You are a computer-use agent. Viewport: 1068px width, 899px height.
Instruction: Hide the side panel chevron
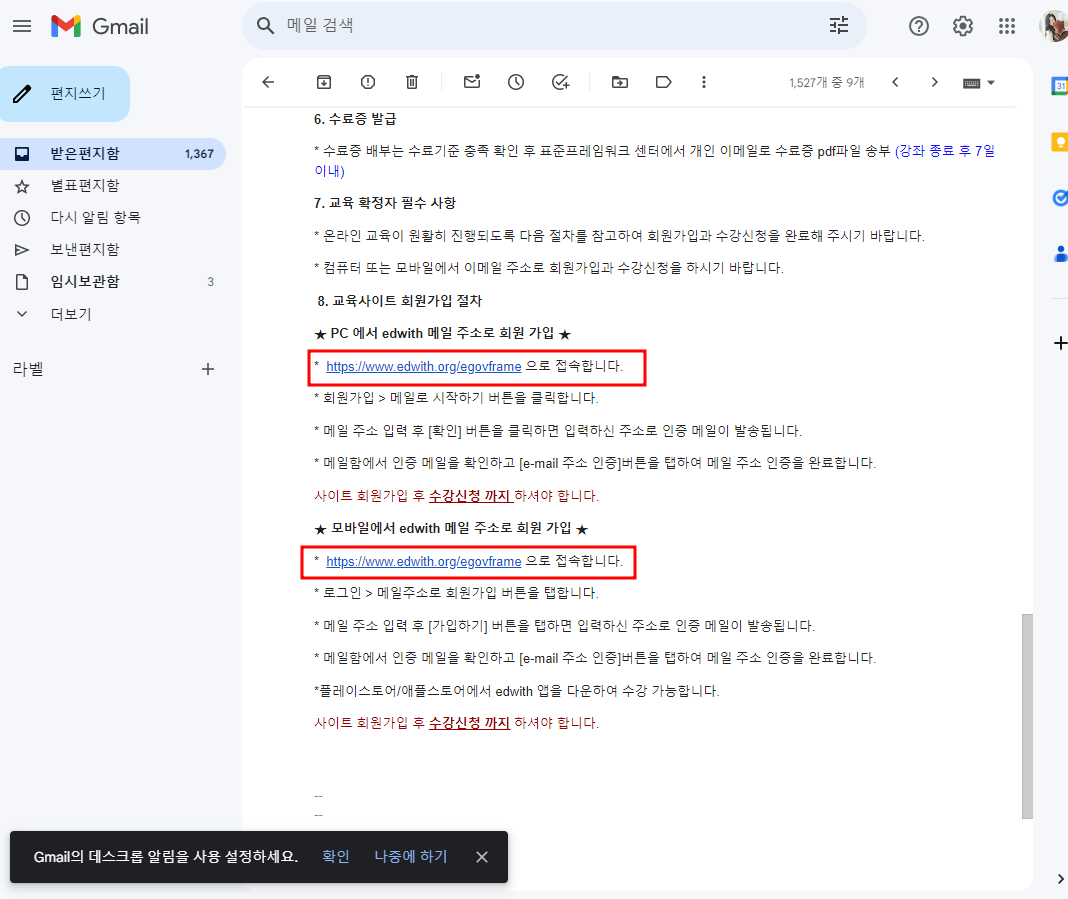[1060, 879]
